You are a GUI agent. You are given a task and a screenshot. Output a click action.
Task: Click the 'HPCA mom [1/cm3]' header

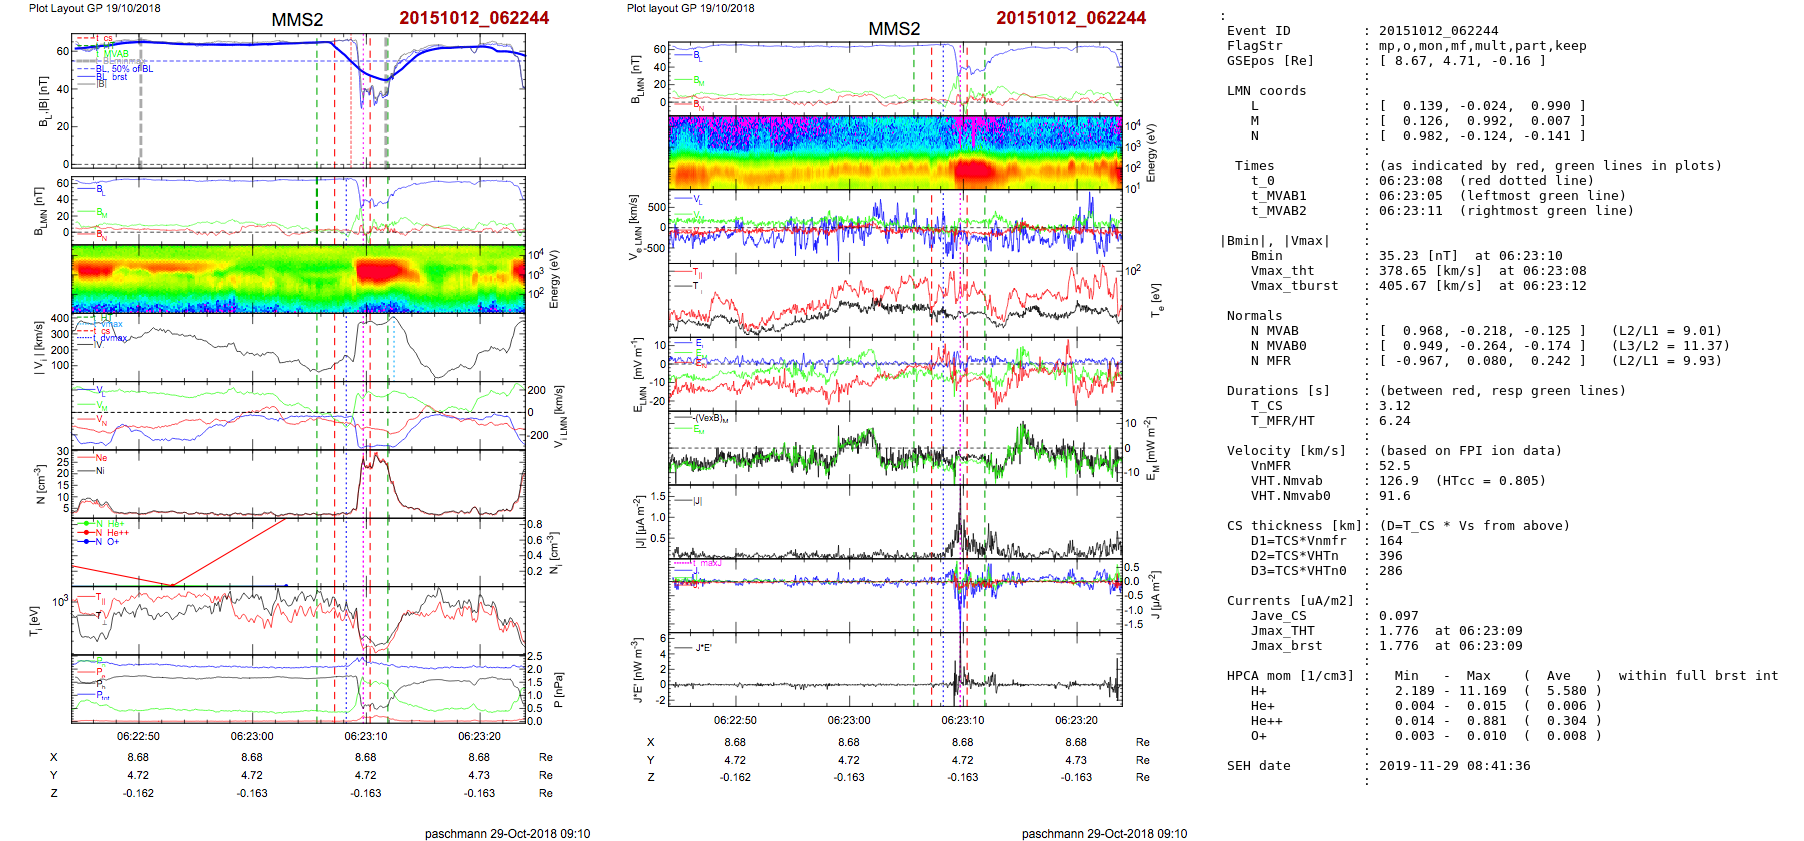pyautogui.click(x=1290, y=676)
